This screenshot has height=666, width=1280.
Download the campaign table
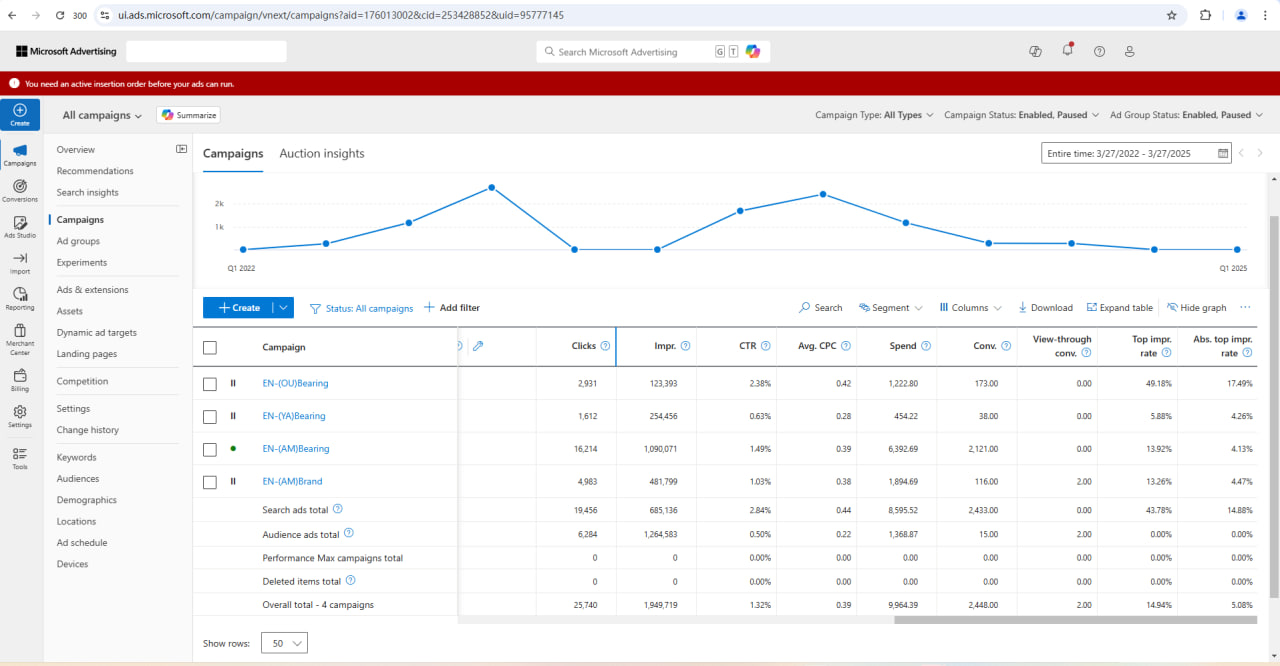click(1045, 308)
